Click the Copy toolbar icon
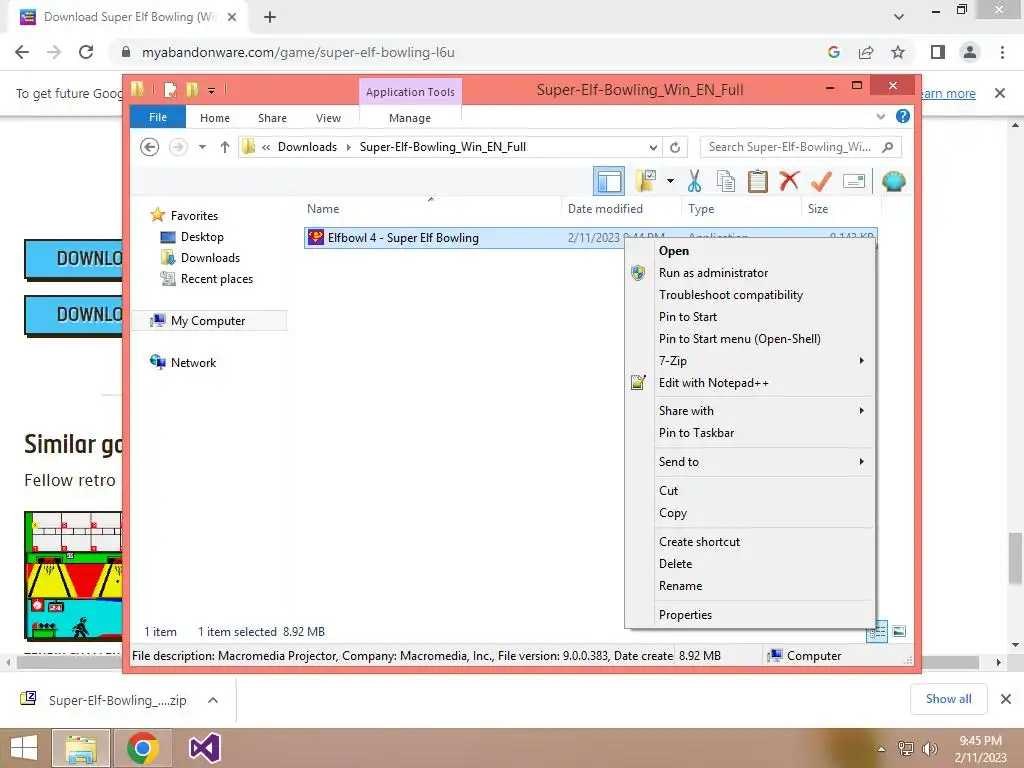 (726, 181)
